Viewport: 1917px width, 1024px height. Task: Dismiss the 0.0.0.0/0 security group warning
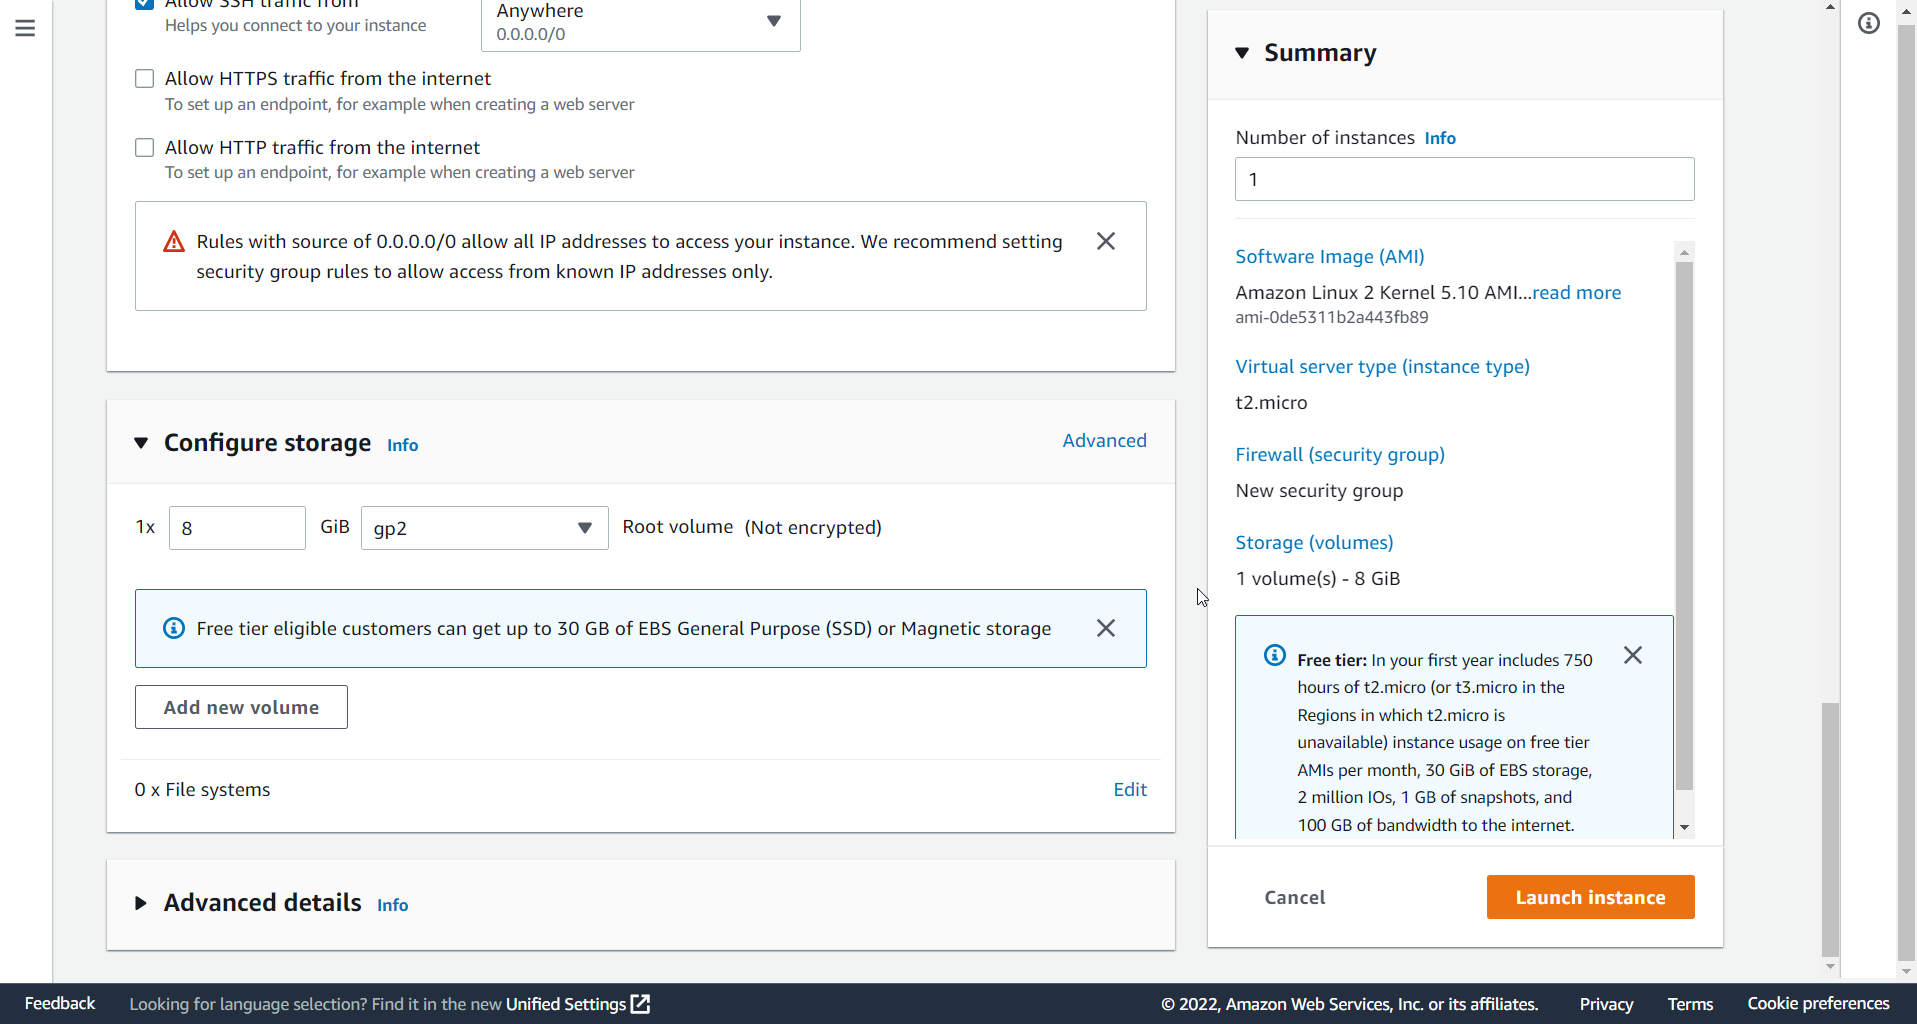coord(1105,240)
